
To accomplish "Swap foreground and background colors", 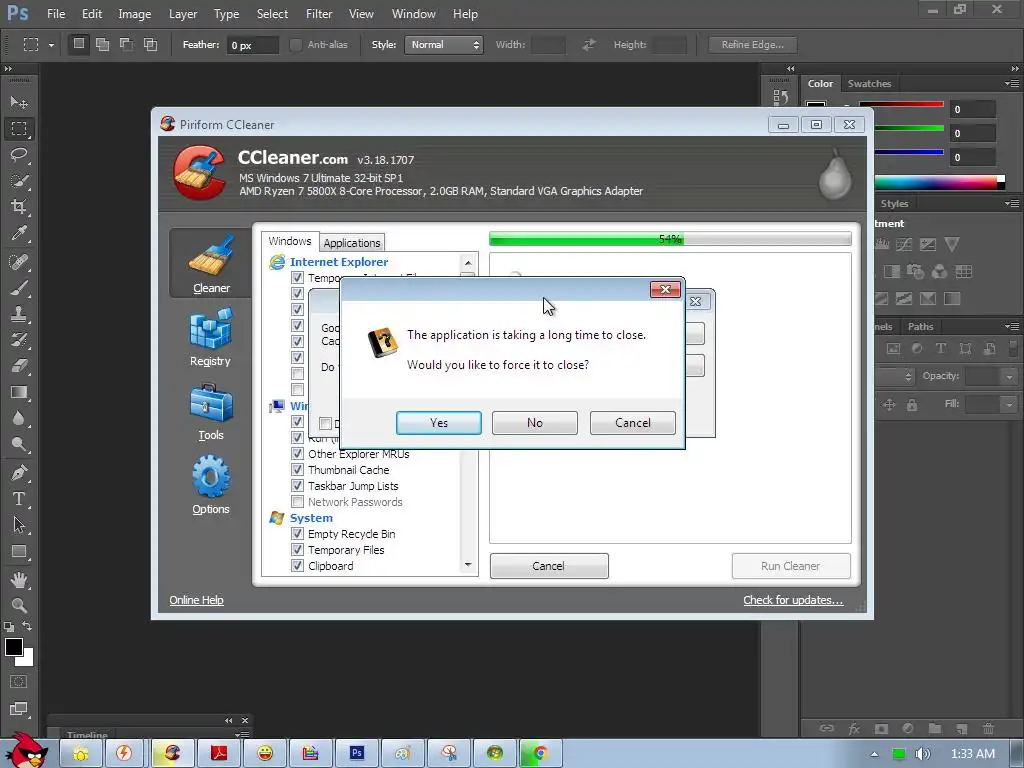I will tap(27, 626).
